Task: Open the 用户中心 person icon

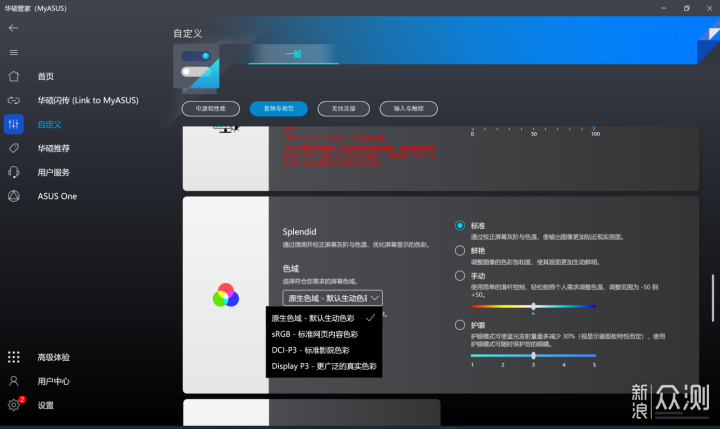Action: tap(14, 381)
